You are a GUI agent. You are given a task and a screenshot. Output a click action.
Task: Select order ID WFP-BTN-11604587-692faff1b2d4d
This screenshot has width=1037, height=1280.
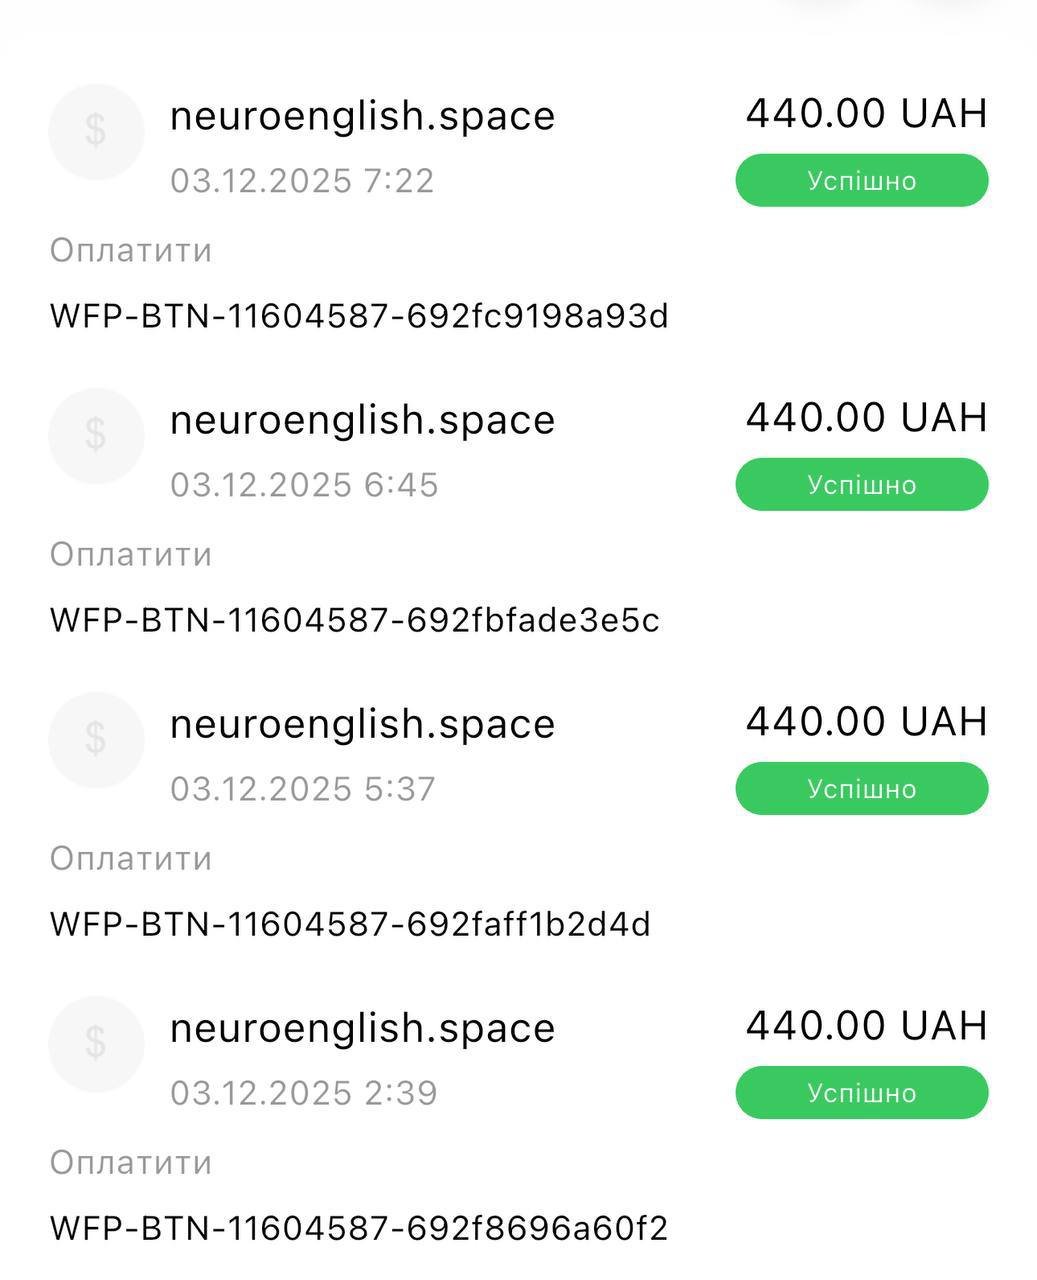coord(350,924)
